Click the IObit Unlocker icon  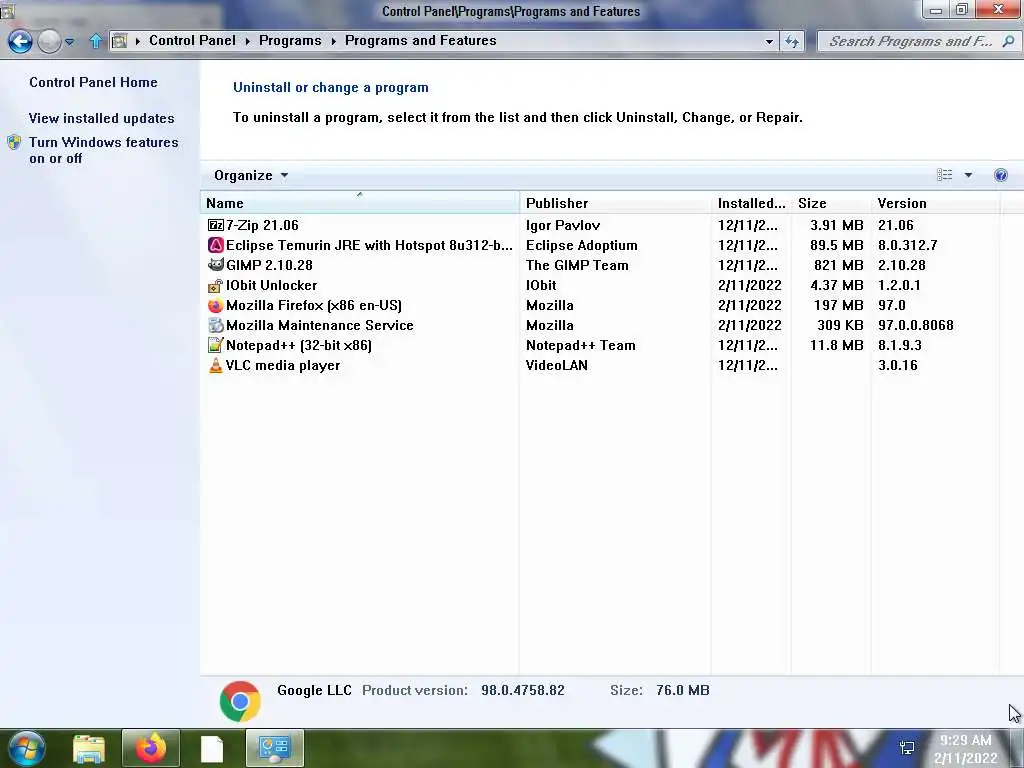[x=216, y=285]
